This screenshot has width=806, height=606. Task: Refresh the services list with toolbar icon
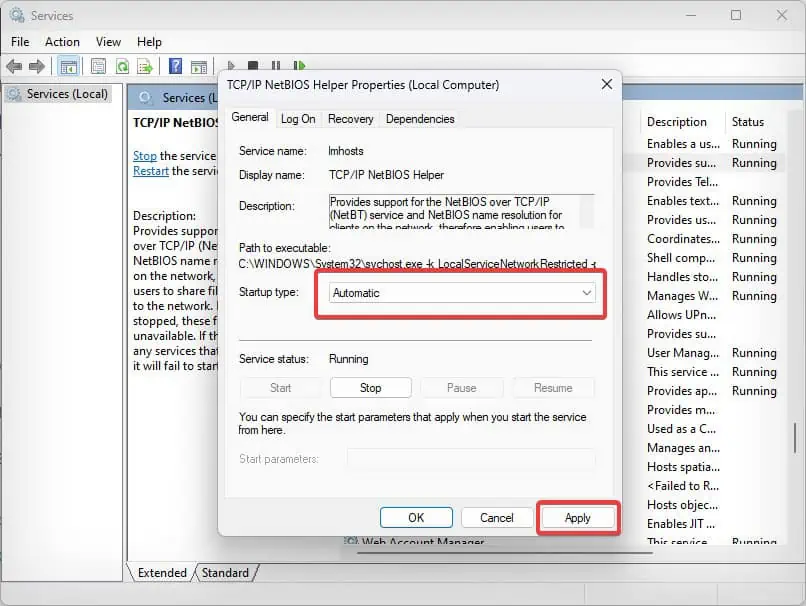pyautogui.click(x=121, y=66)
